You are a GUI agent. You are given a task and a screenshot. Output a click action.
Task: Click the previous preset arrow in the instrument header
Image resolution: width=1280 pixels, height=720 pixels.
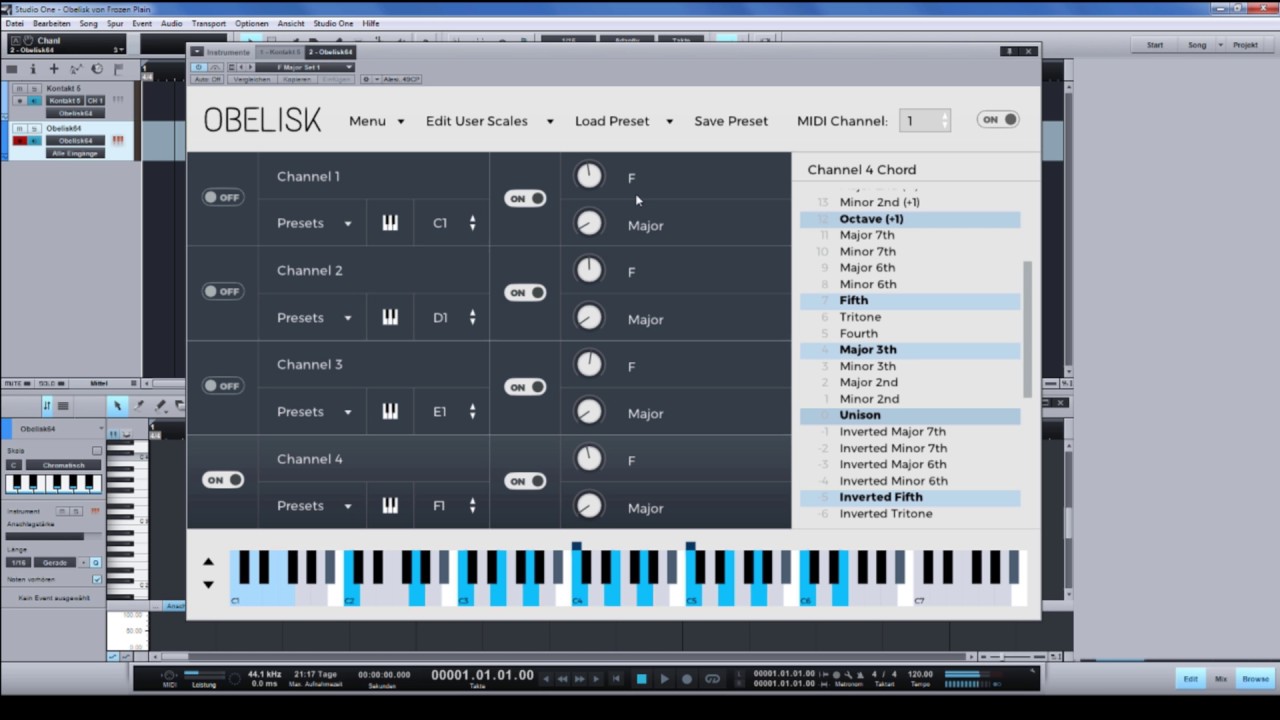click(x=240, y=67)
